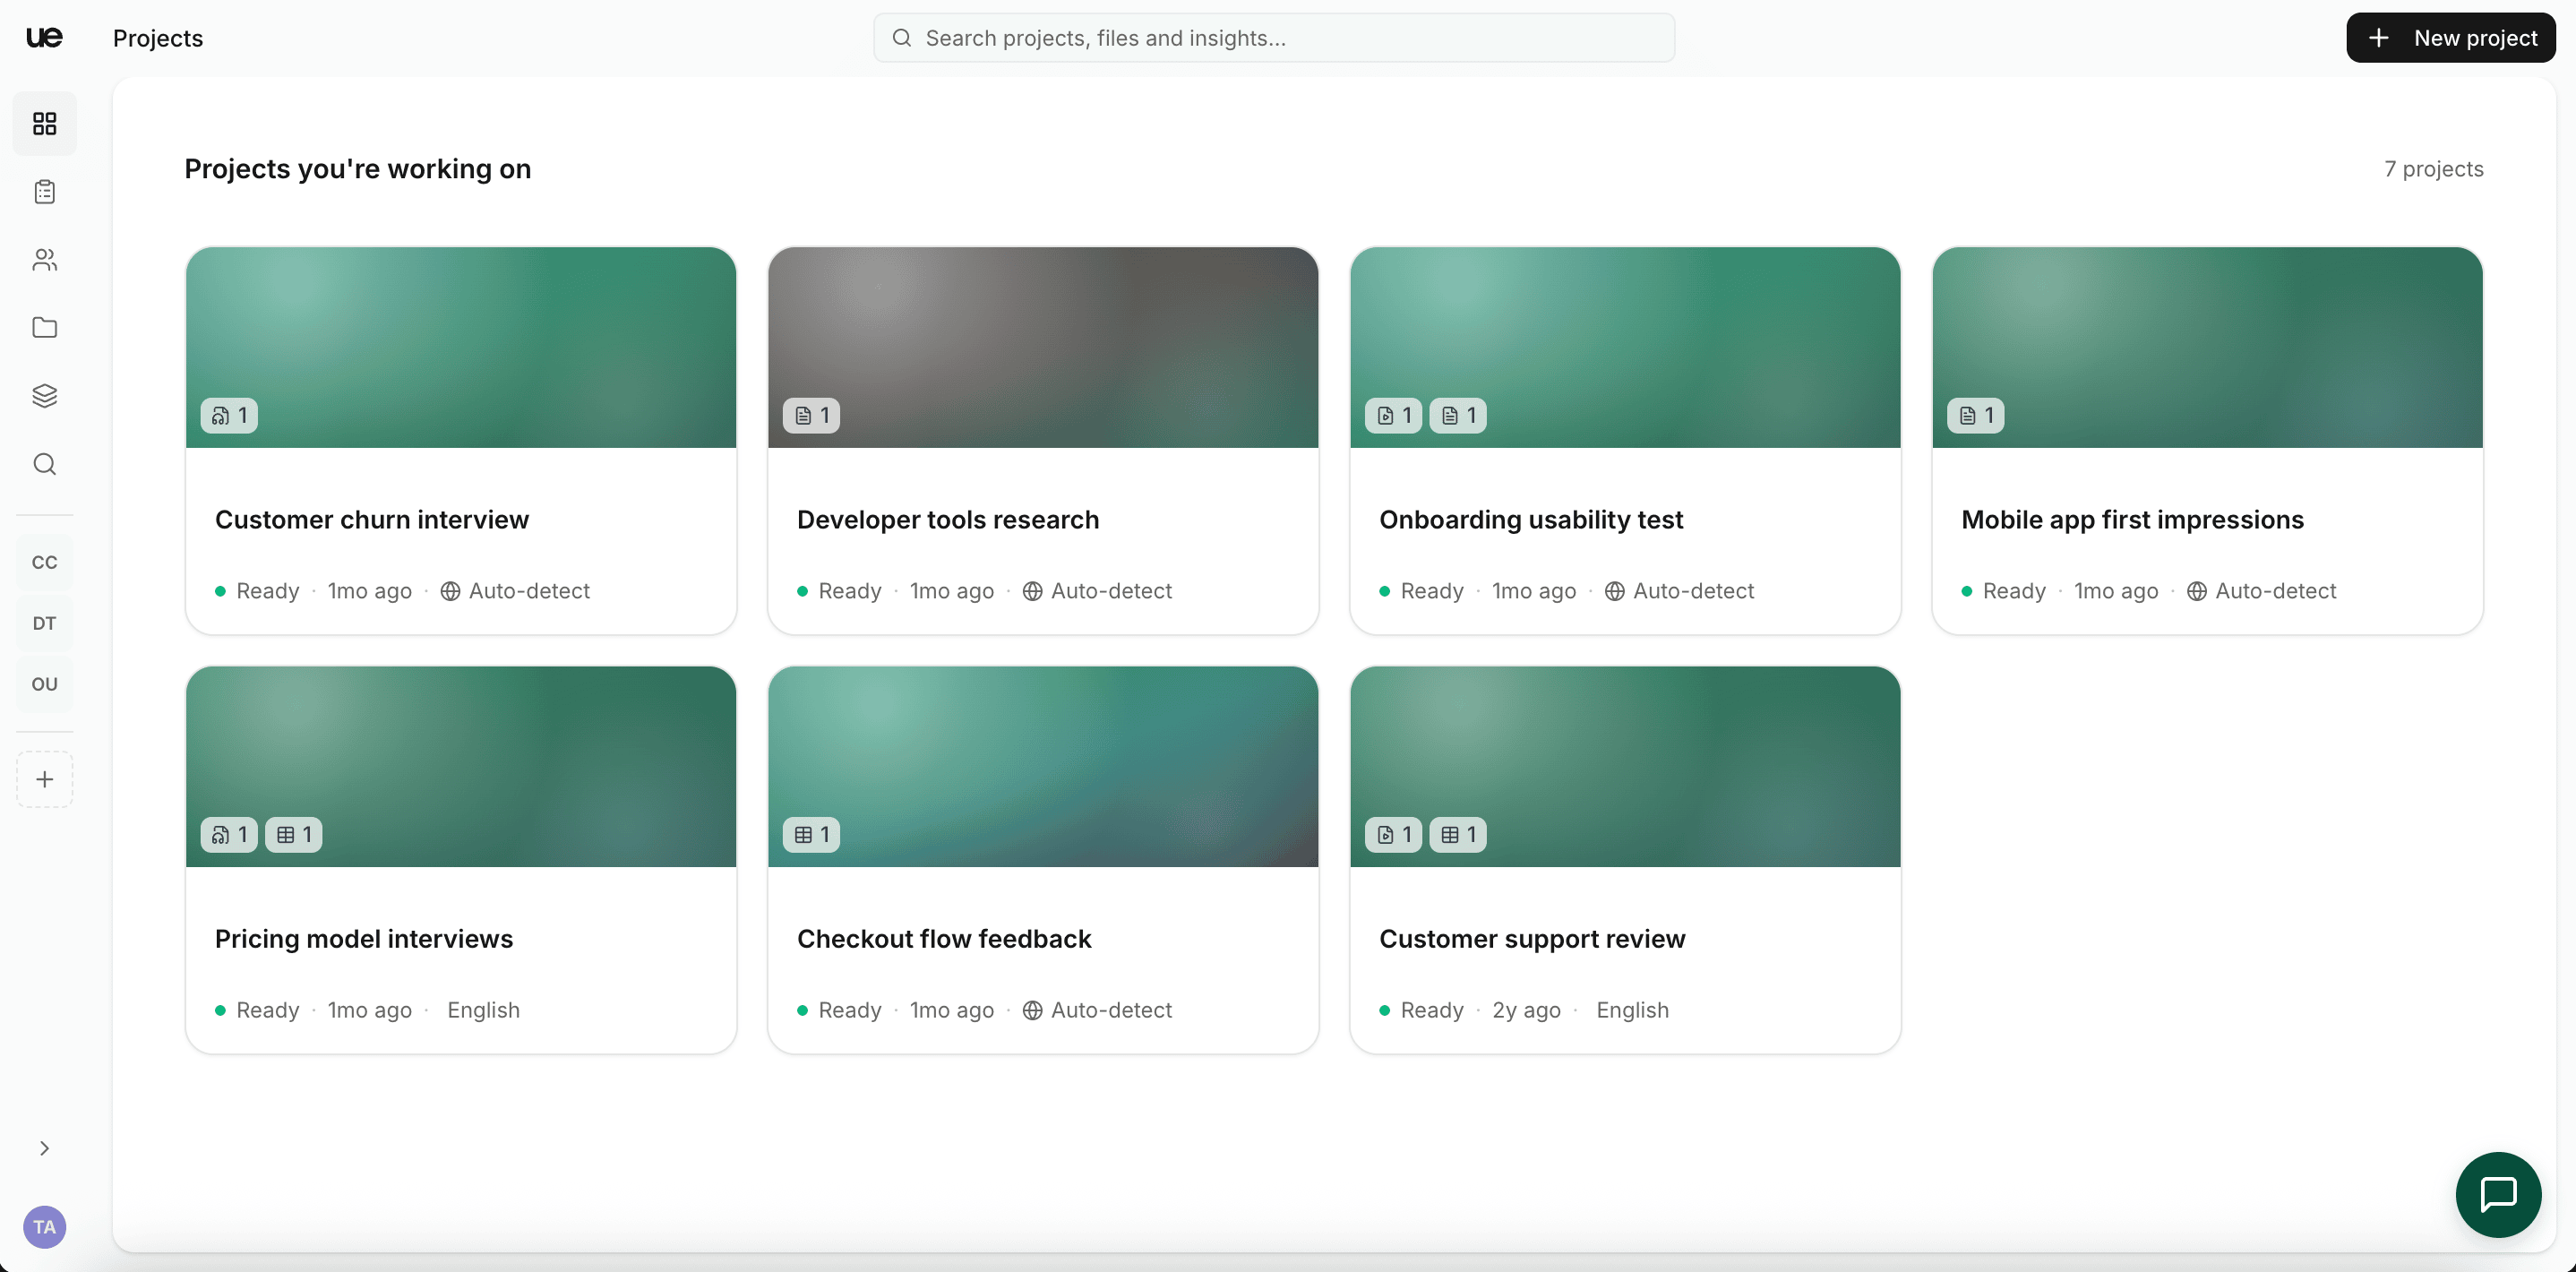2576x1272 pixels.
Task: Click audio badge on Customer churn interview card
Action: [x=229, y=415]
